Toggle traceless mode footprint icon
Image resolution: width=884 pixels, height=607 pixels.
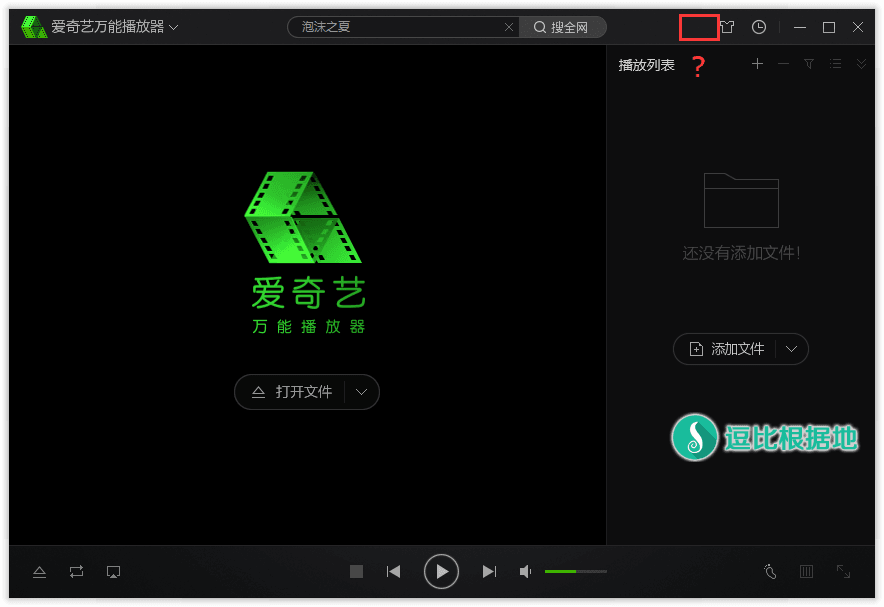770,572
